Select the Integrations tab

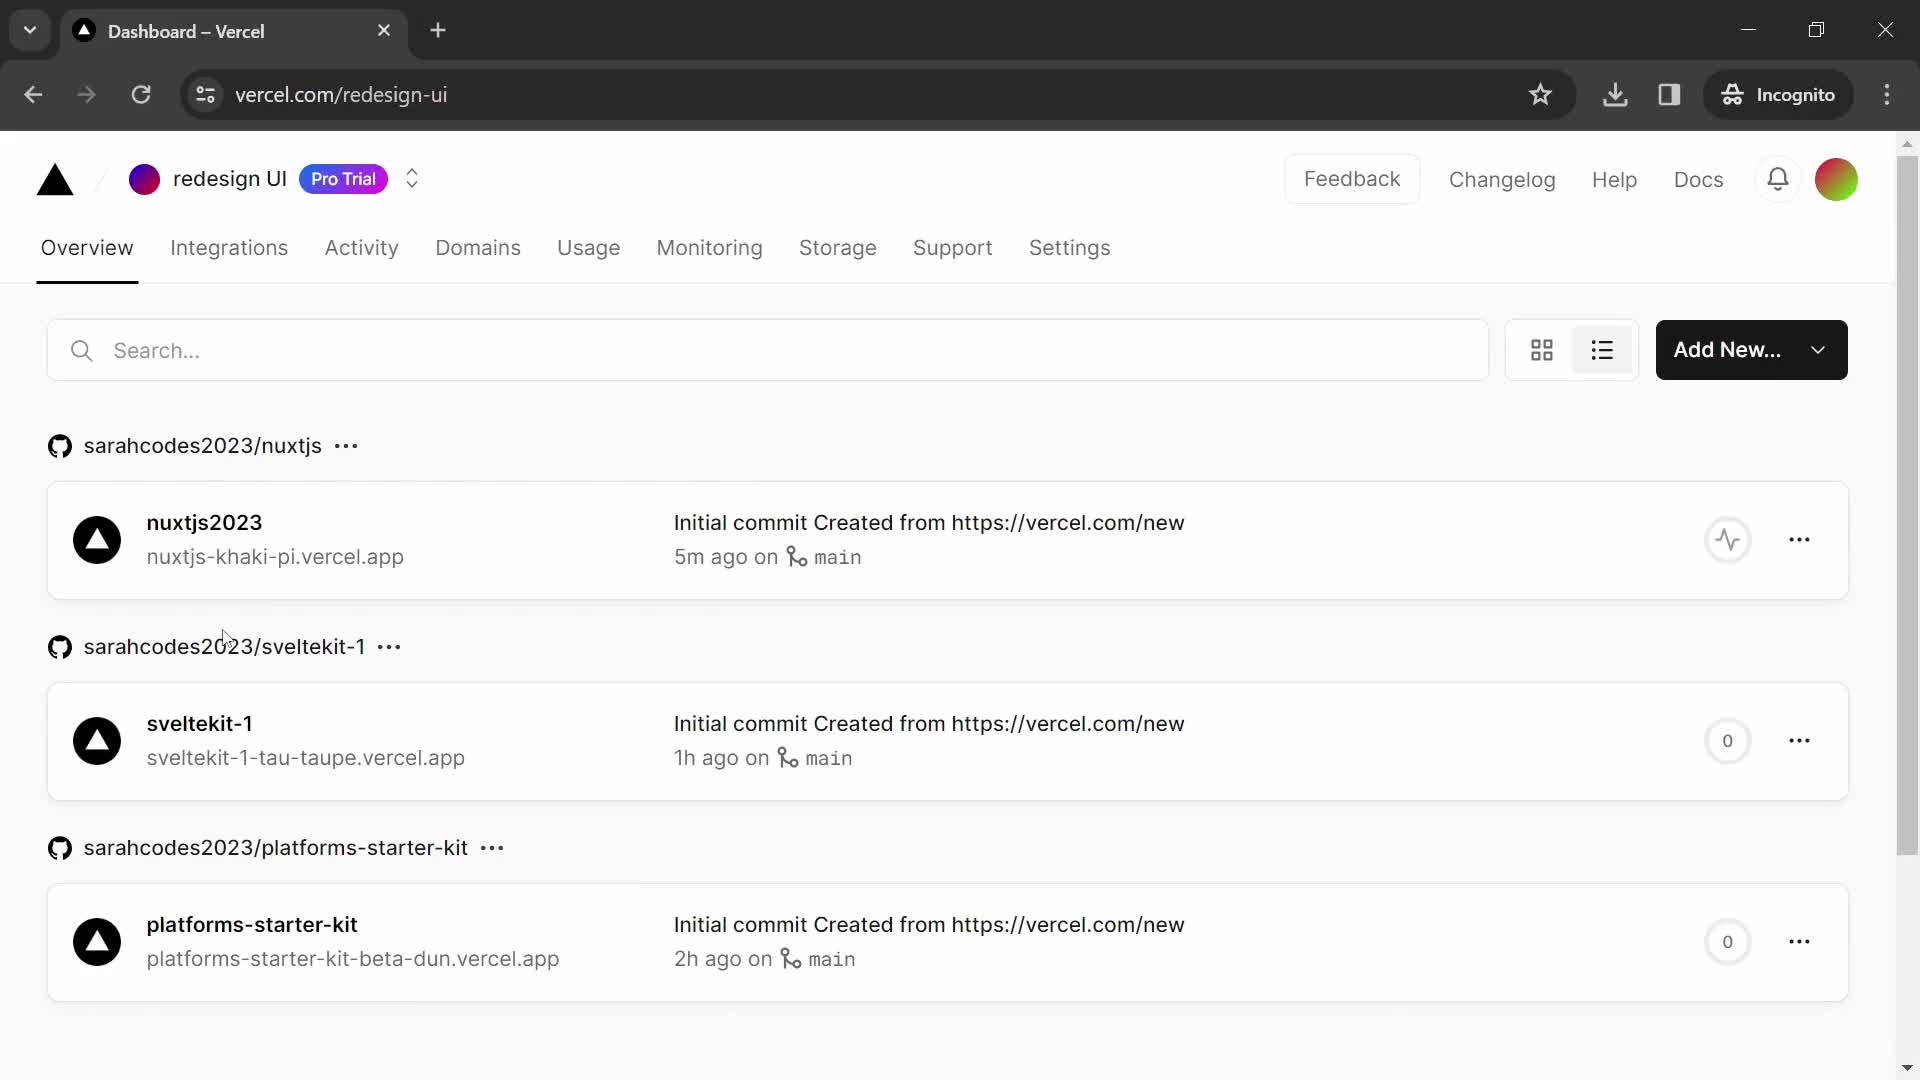(228, 248)
